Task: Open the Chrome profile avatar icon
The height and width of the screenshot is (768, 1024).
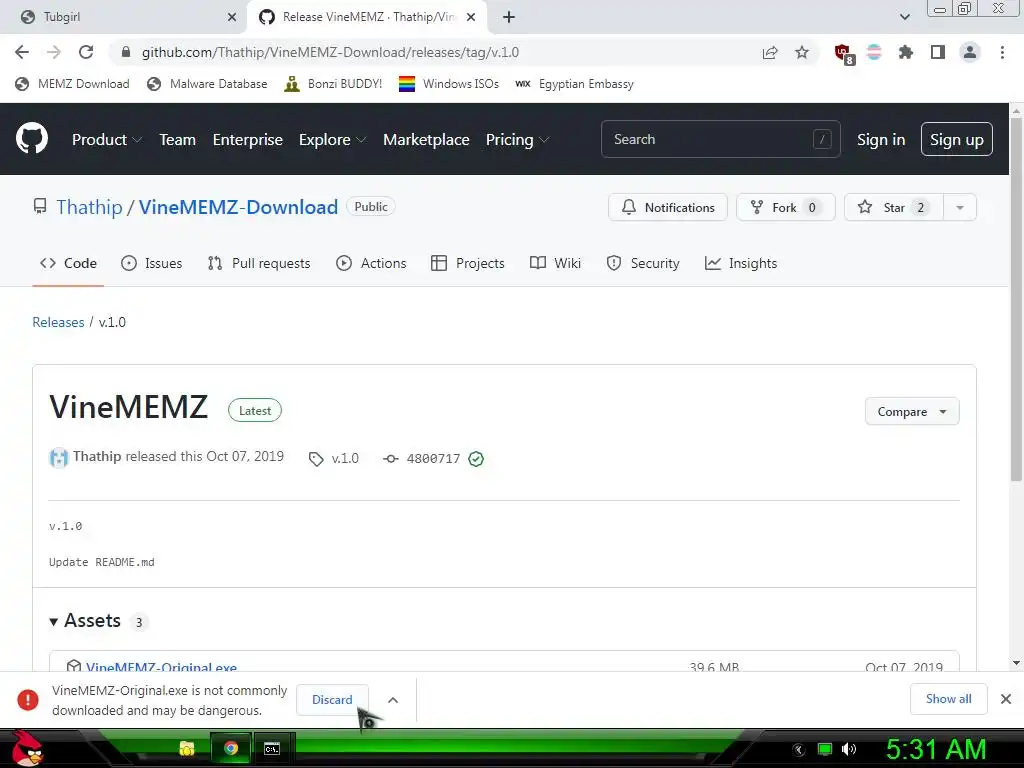Action: (x=970, y=52)
